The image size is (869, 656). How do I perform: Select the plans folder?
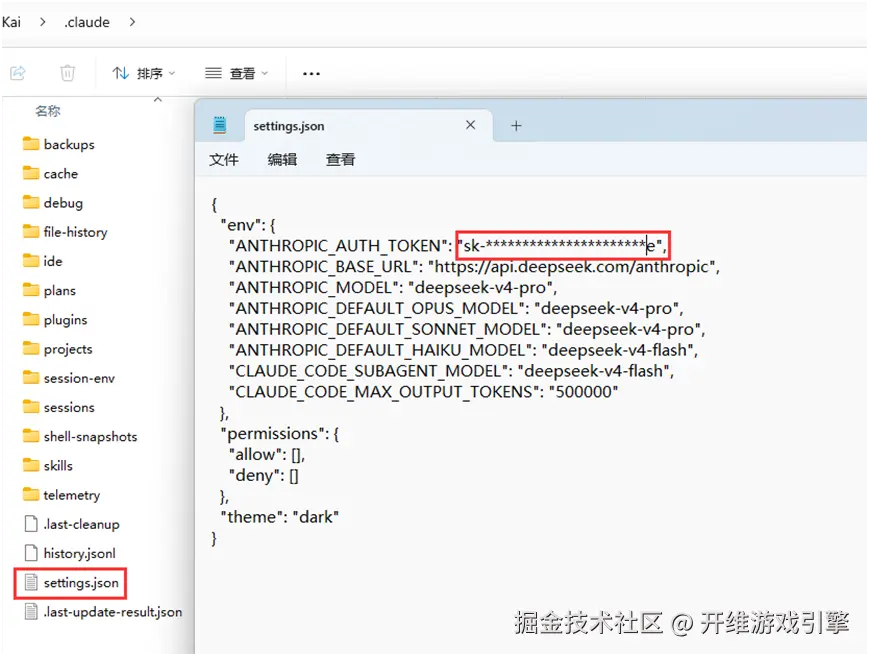click(49, 290)
